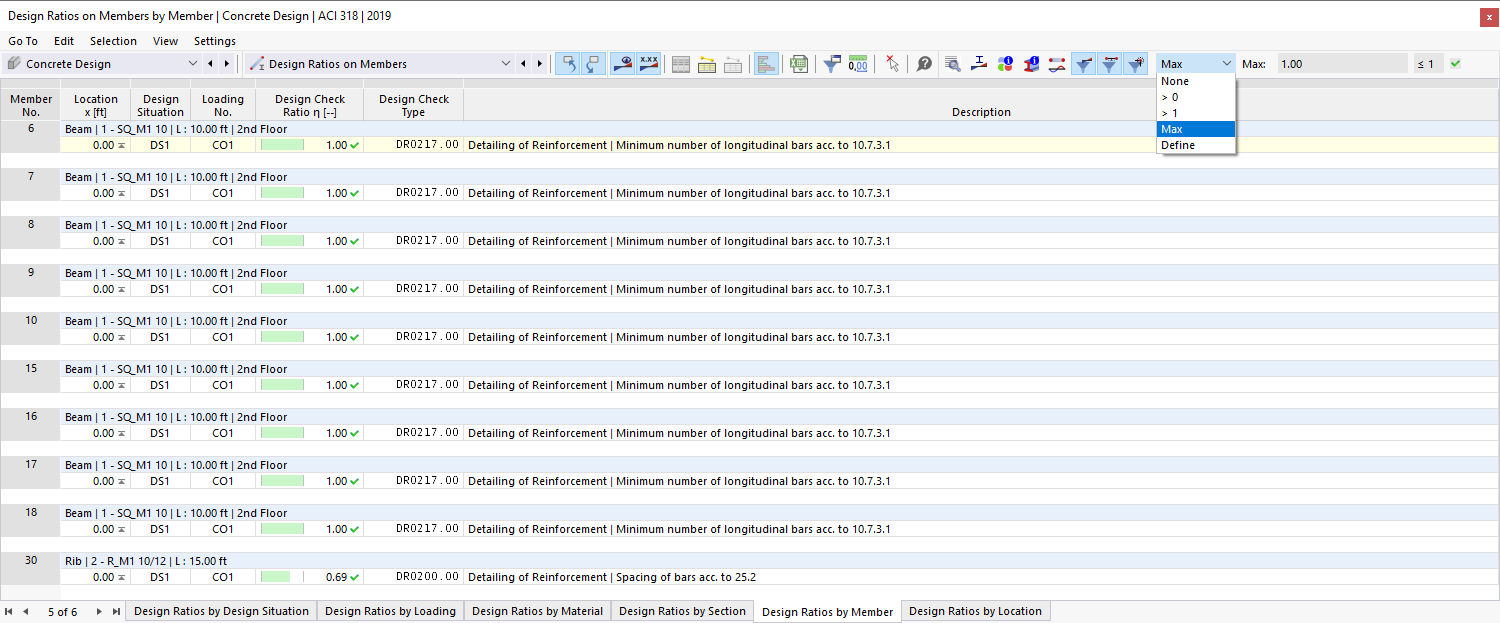This screenshot has width=1500, height=623.
Task: Click the green ratio bar for Member 7
Action: point(282,193)
